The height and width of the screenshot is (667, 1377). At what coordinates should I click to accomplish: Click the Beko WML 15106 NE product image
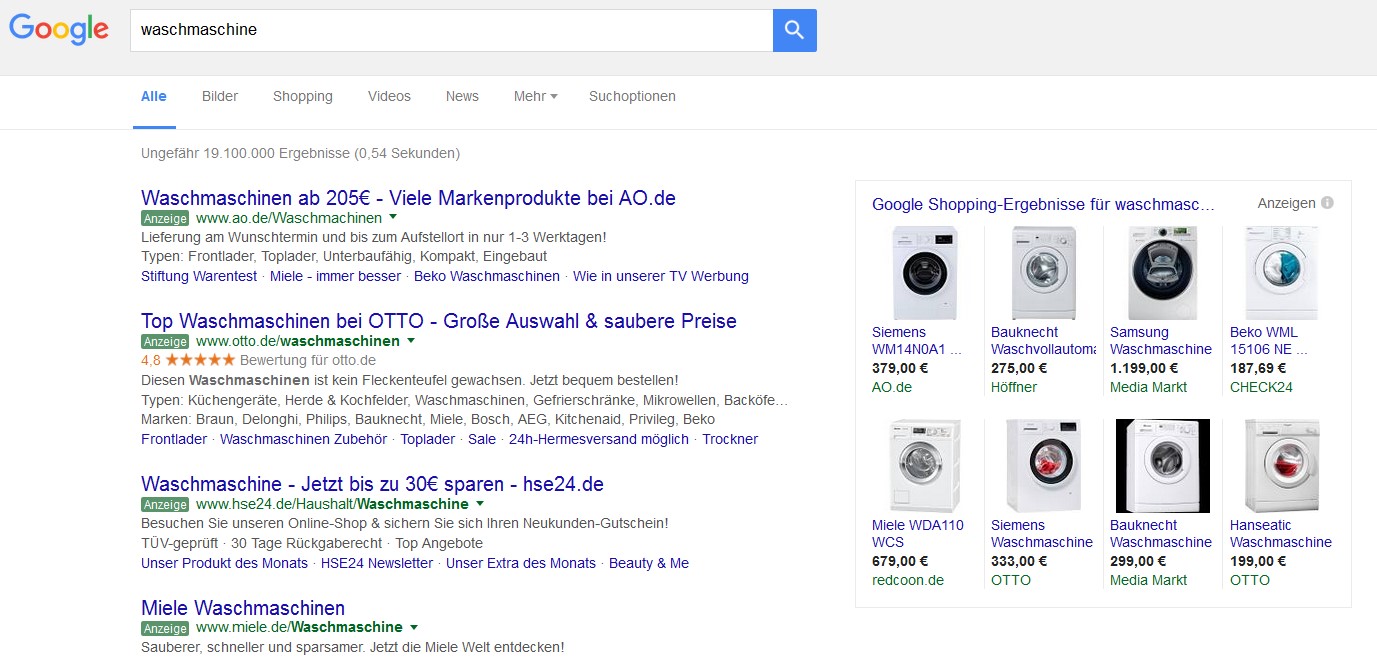pos(1282,273)
